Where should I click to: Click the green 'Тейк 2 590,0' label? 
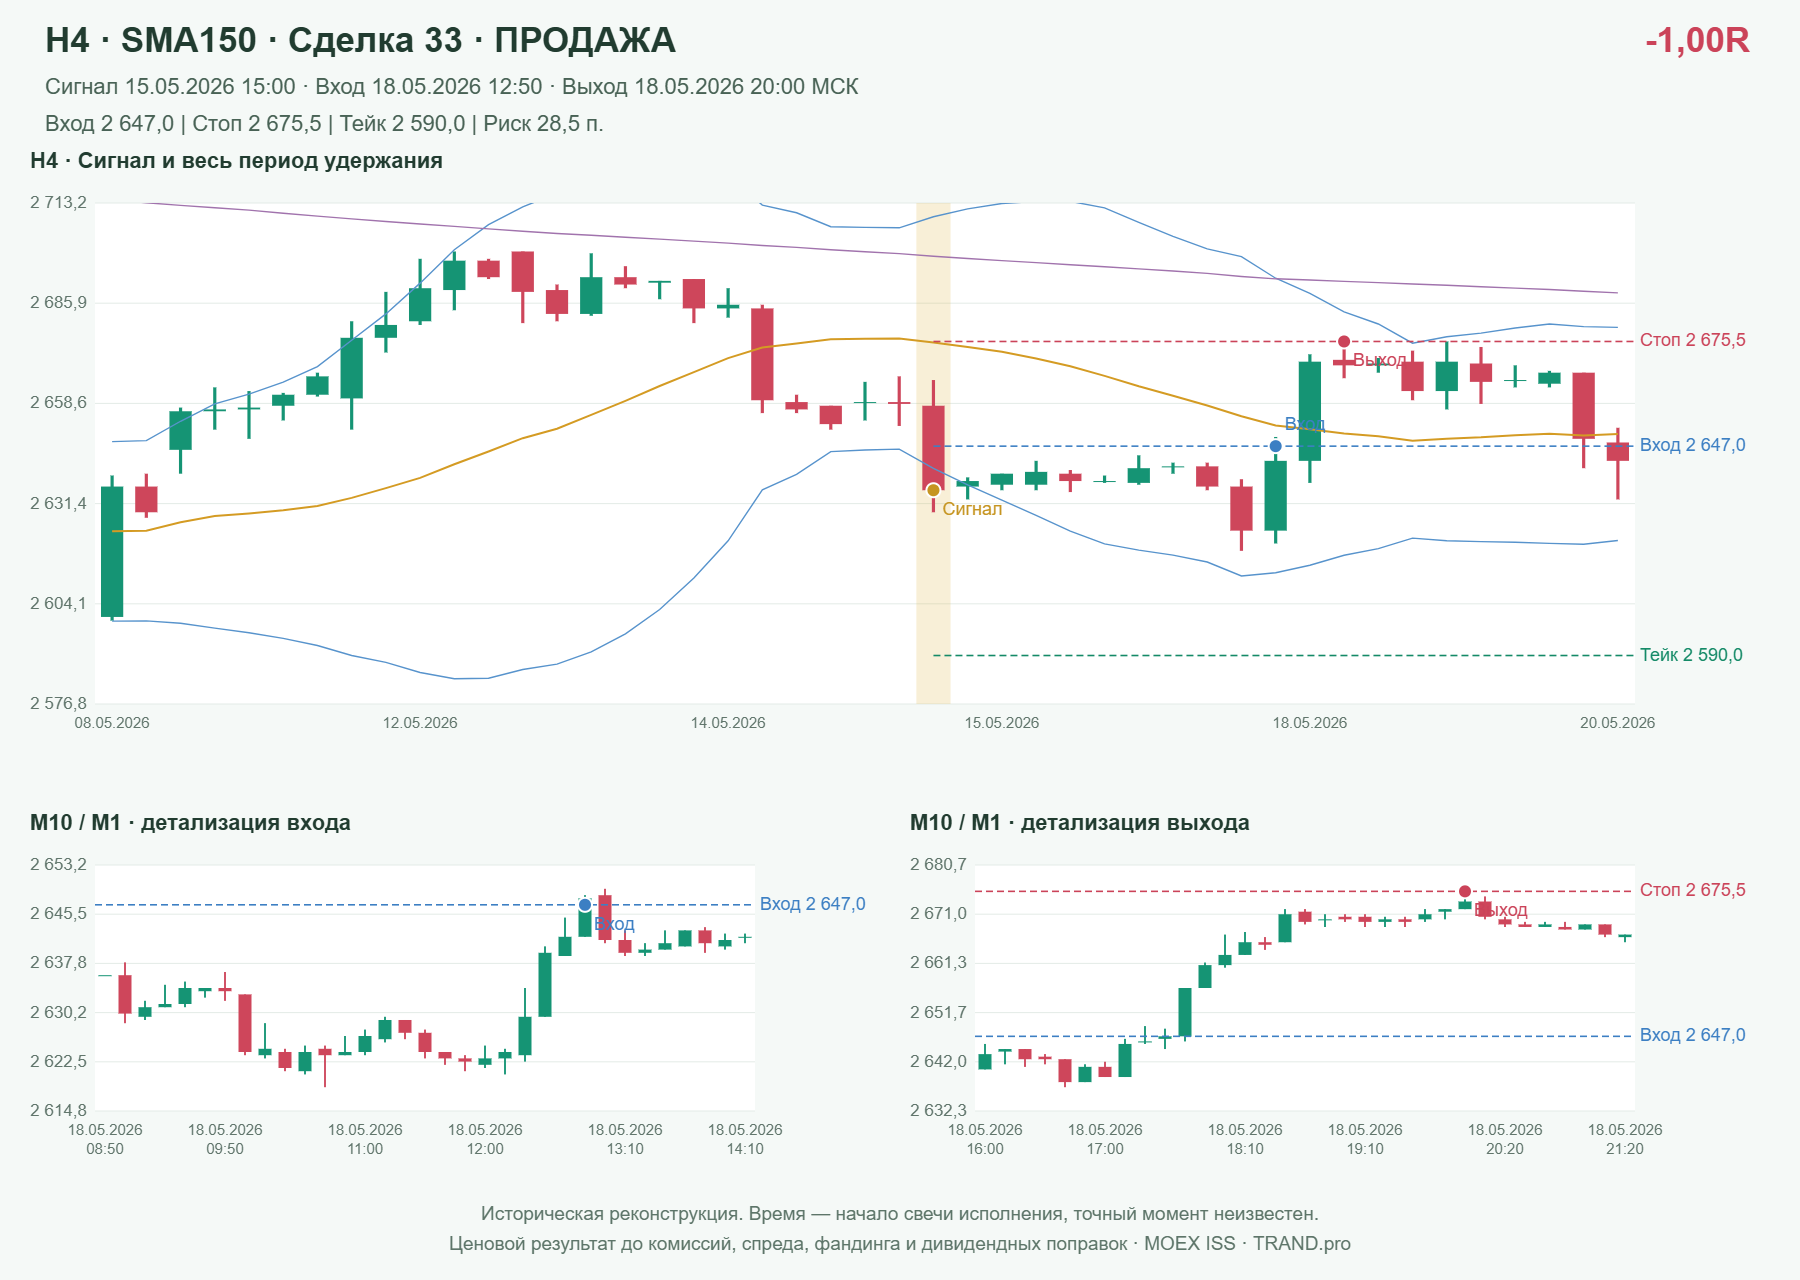click(1691, 655)
